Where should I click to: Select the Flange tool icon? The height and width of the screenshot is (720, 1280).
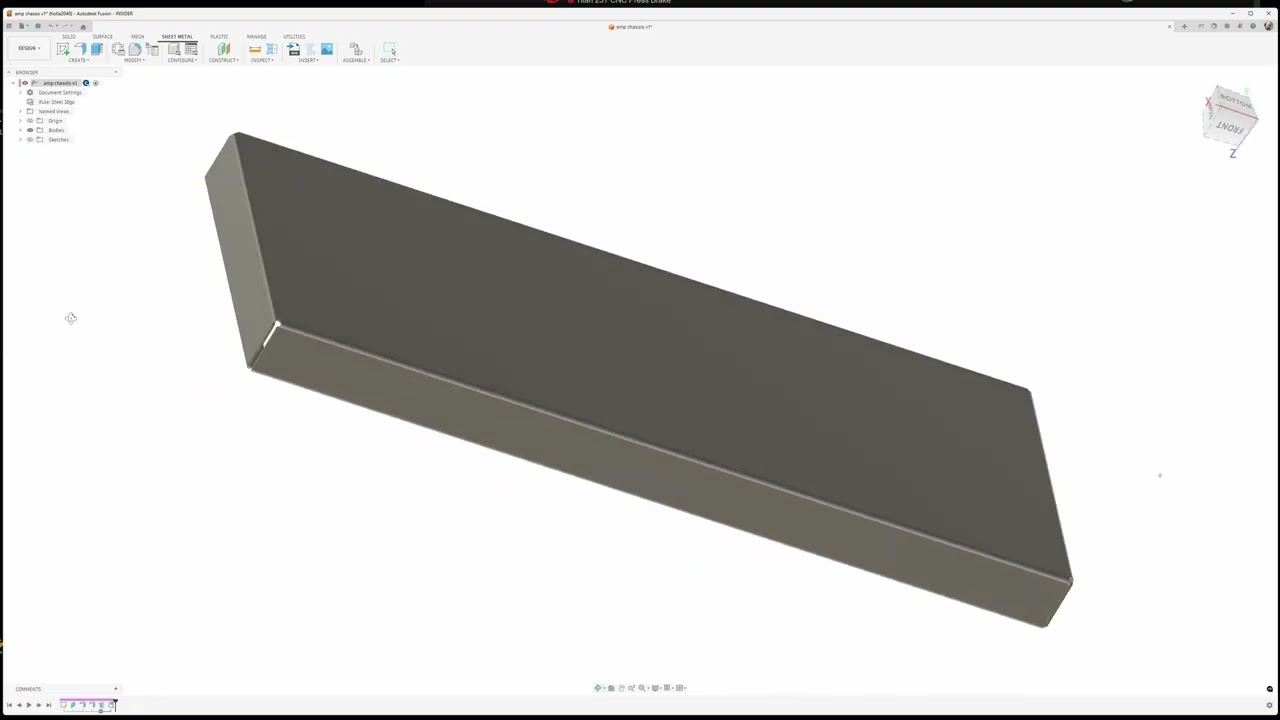click(80, 49)
